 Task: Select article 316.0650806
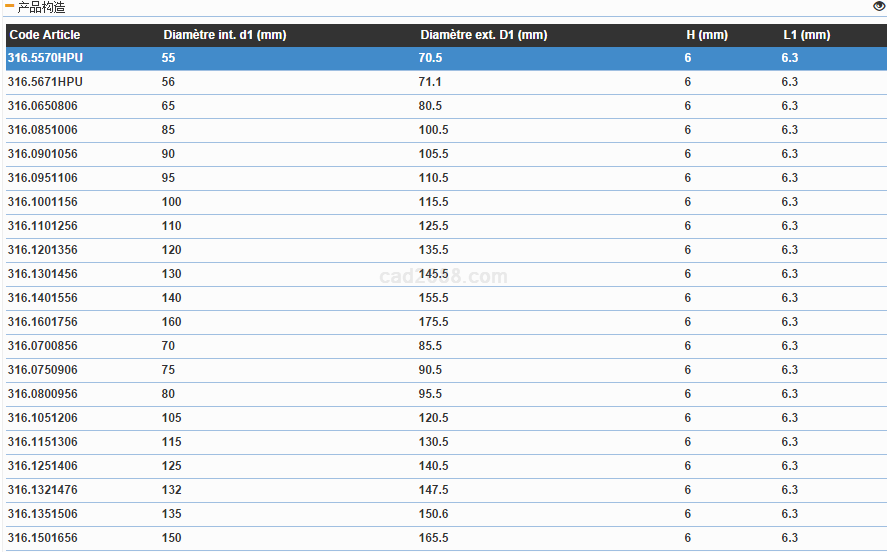[42, 106]
